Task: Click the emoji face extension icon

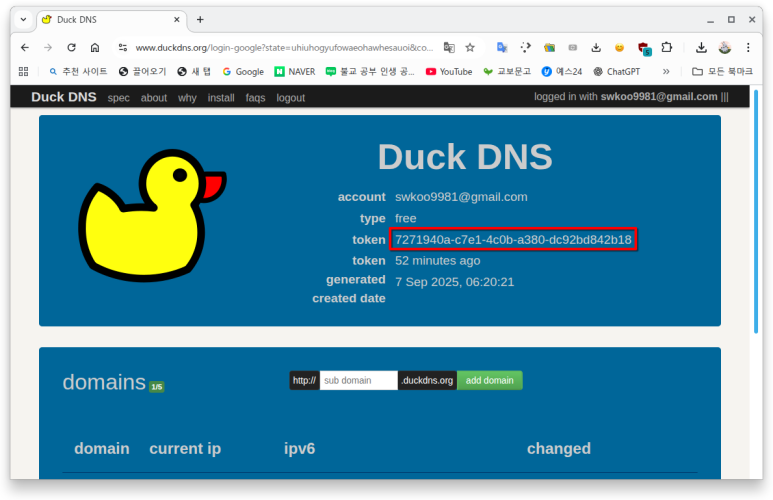Action: (x=619, y=47)
